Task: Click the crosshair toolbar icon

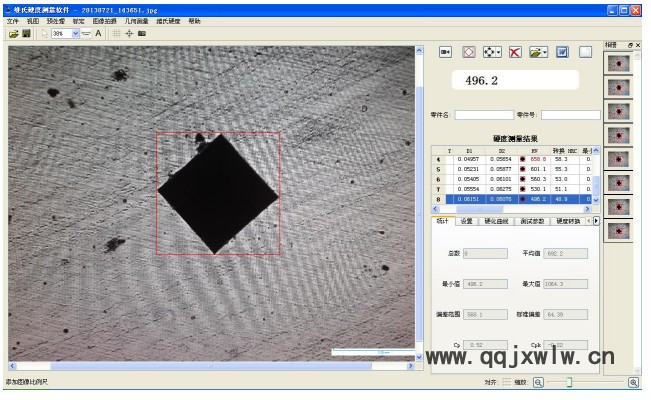Action: (129, 34)
